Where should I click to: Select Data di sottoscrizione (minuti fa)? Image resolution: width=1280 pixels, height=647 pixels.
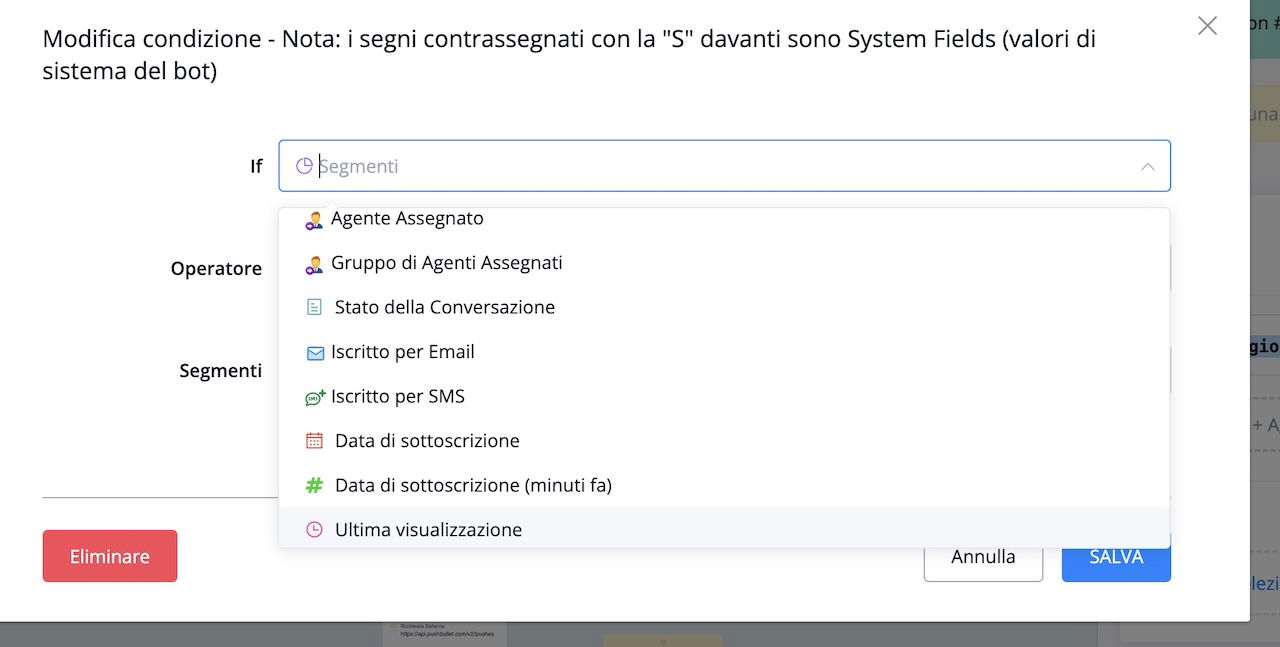[x=473, y=486]
